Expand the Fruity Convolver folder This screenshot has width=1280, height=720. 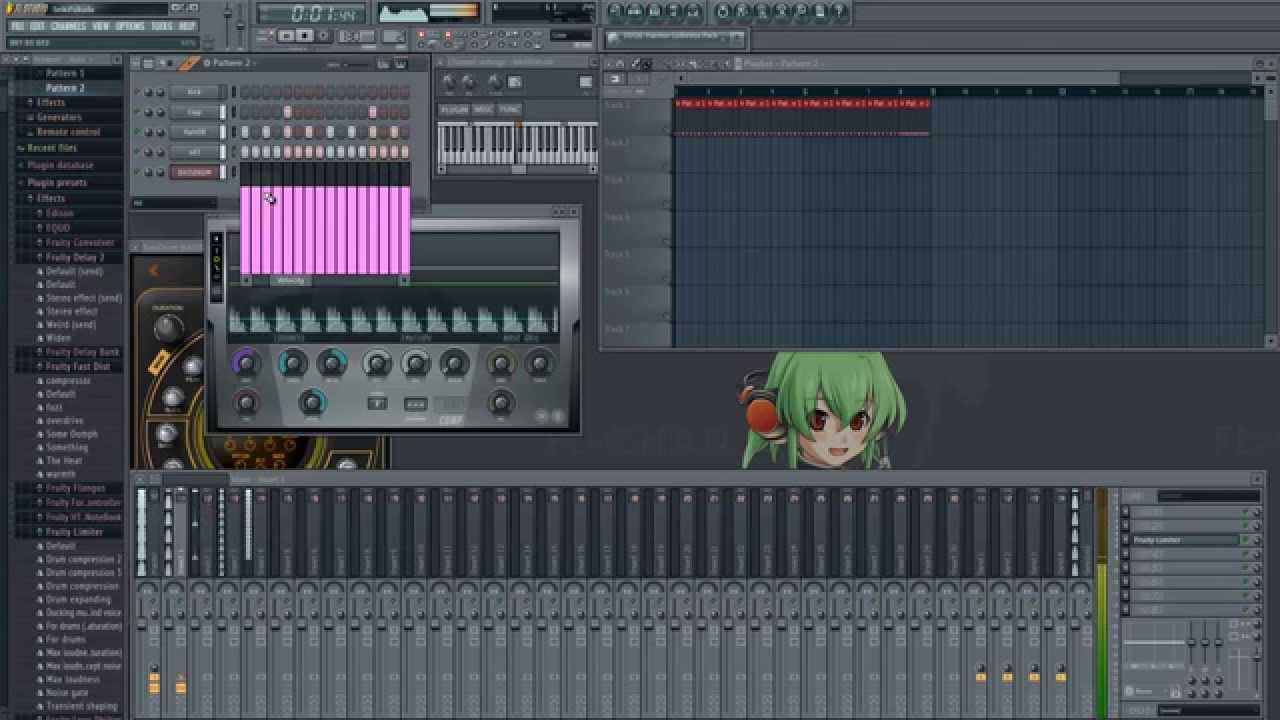tap(80, 243)
